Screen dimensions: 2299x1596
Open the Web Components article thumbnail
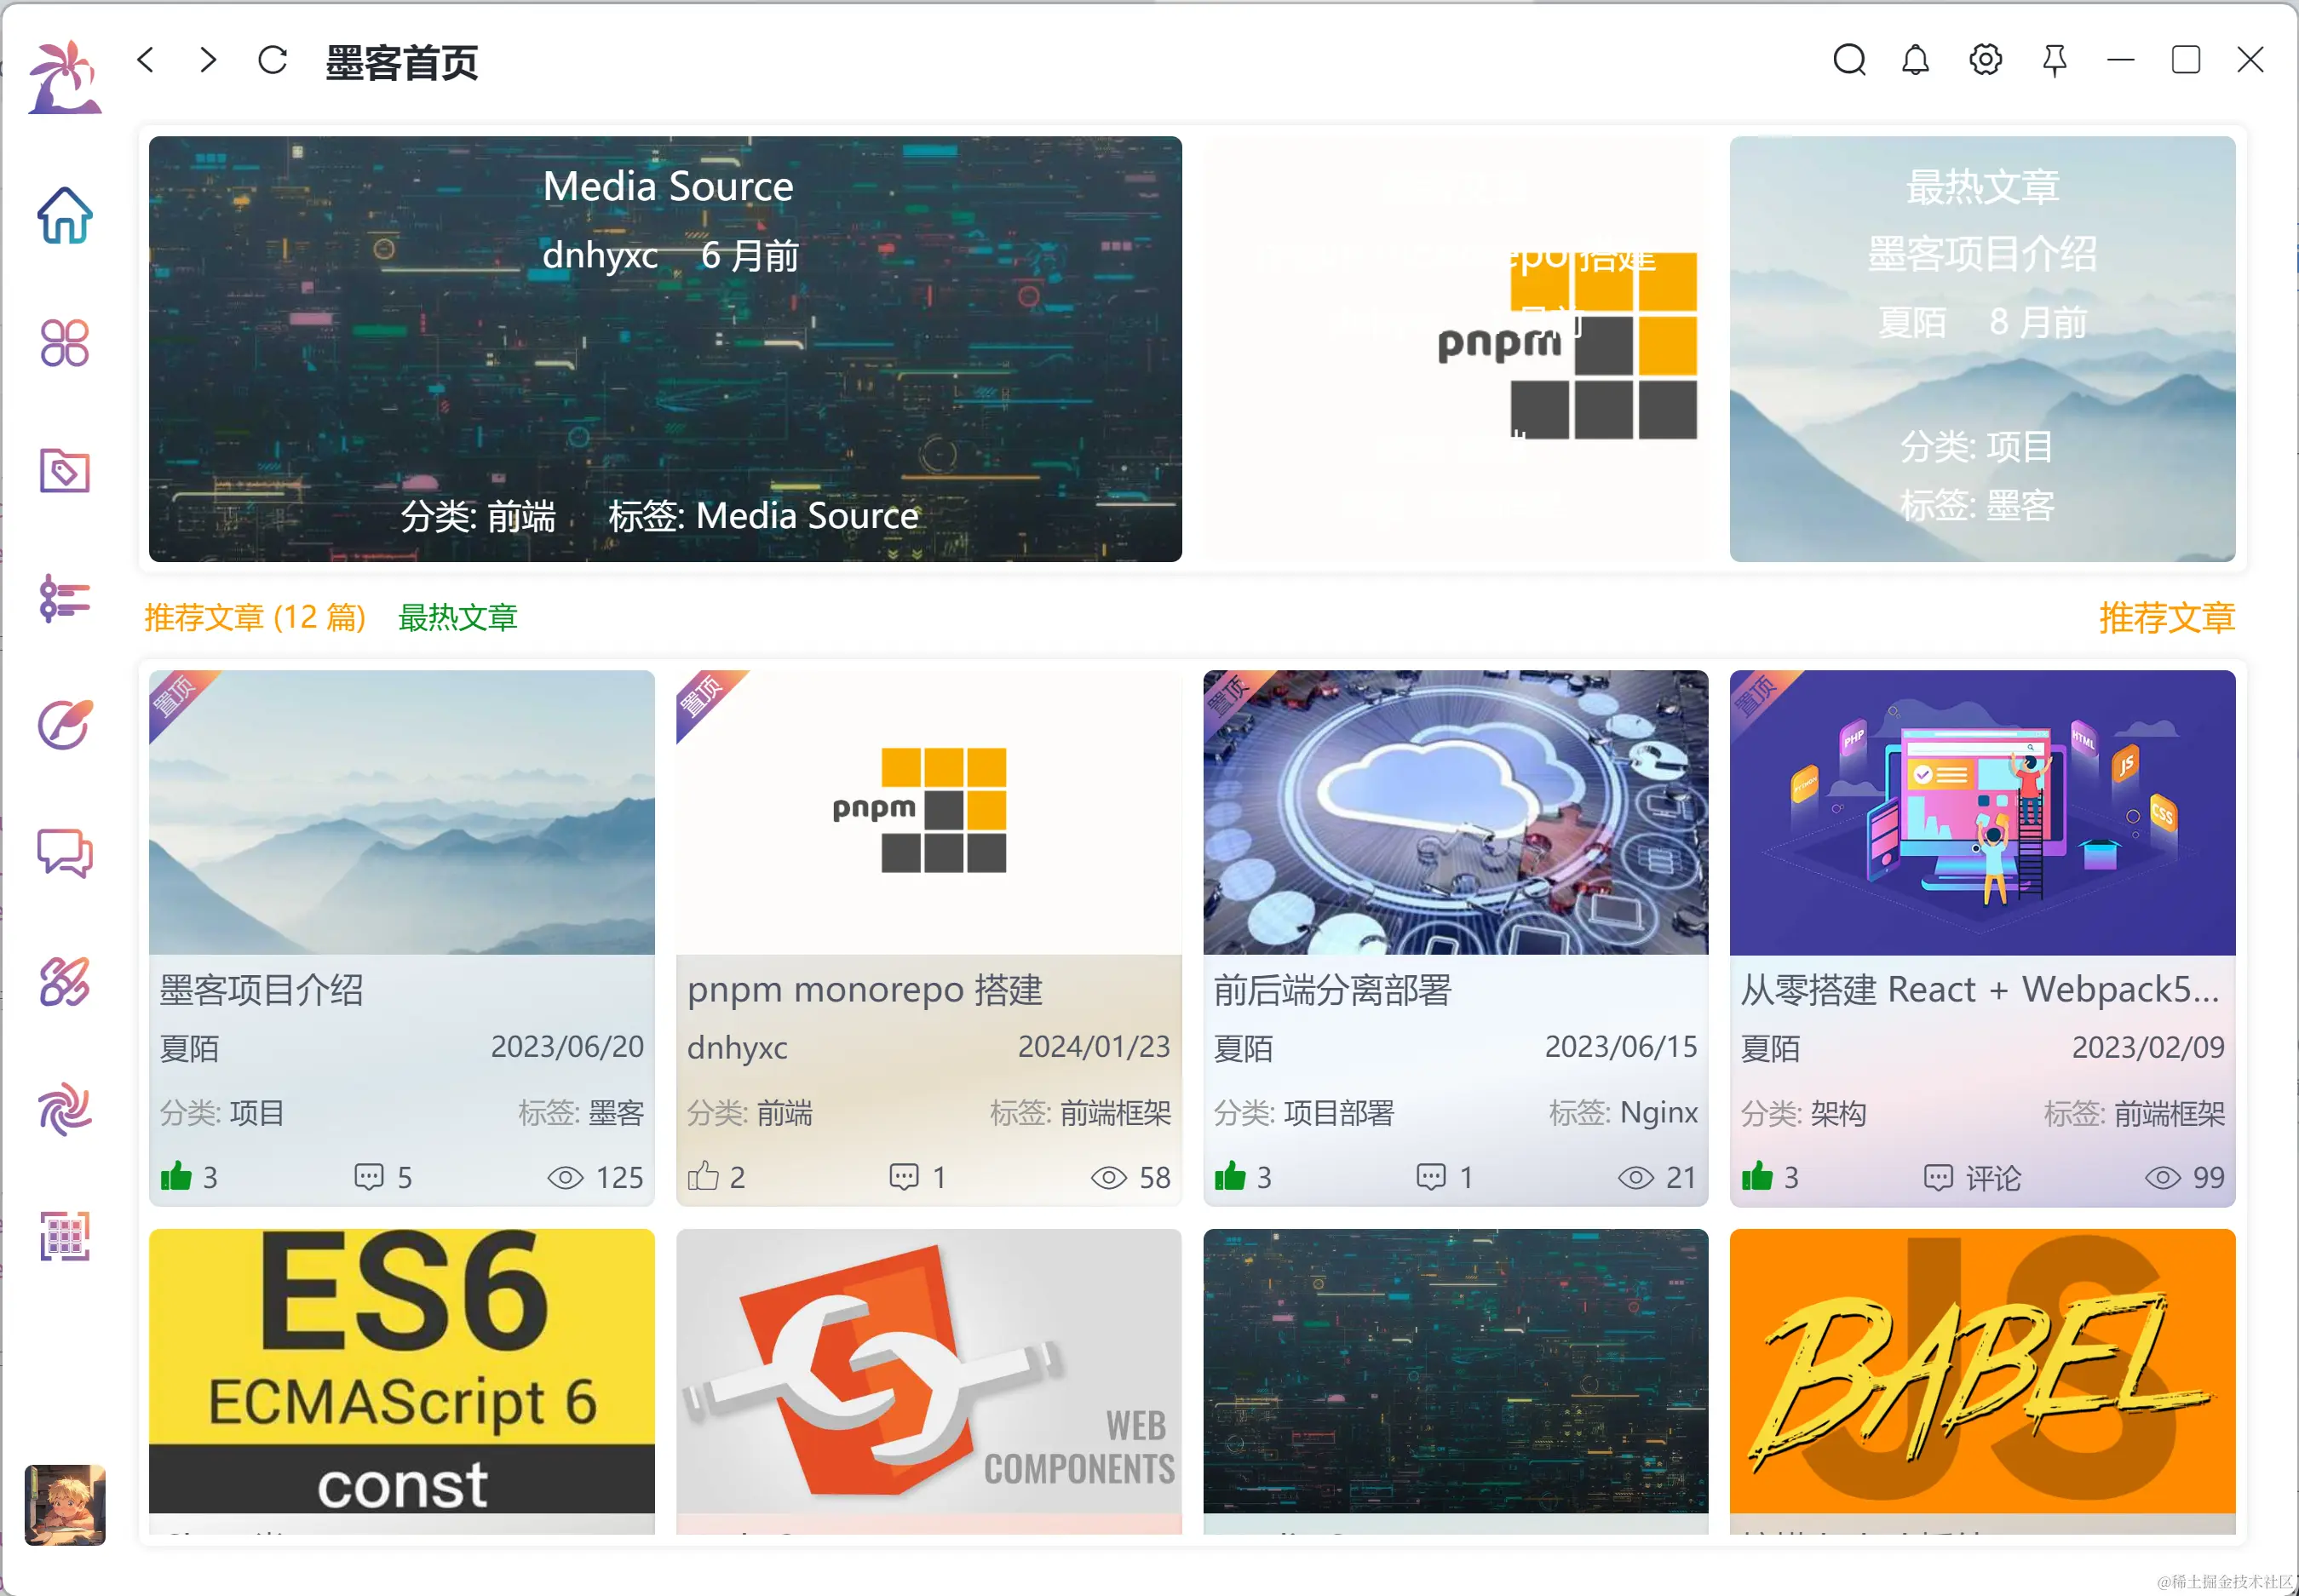pyautogui.click(x=929, y=1370)
